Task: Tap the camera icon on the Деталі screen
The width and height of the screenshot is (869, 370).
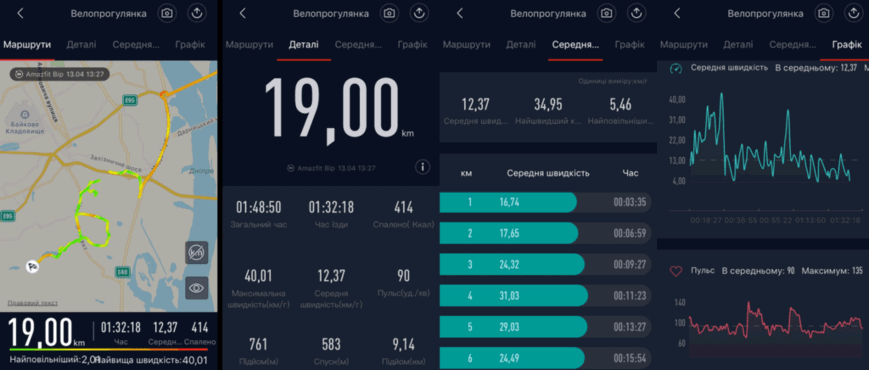Action: [x=389, y=13]
